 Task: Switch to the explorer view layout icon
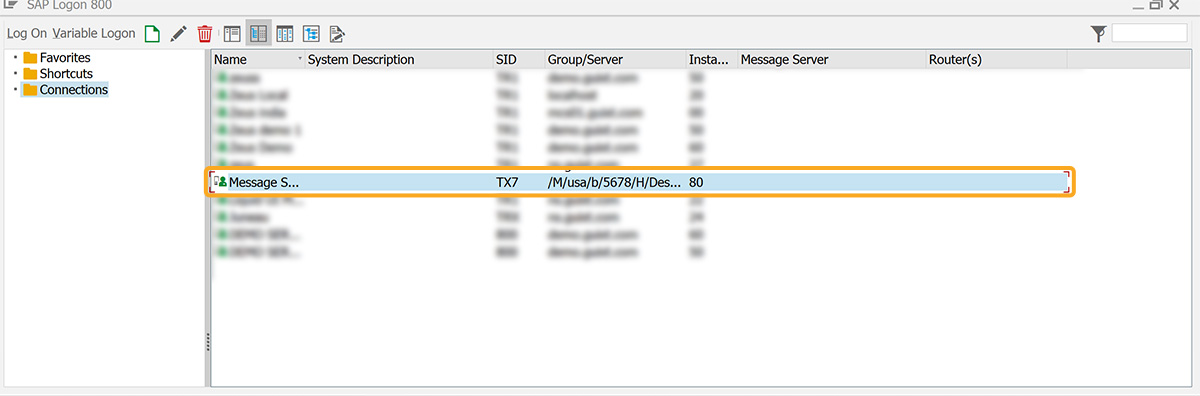[232, 34]
